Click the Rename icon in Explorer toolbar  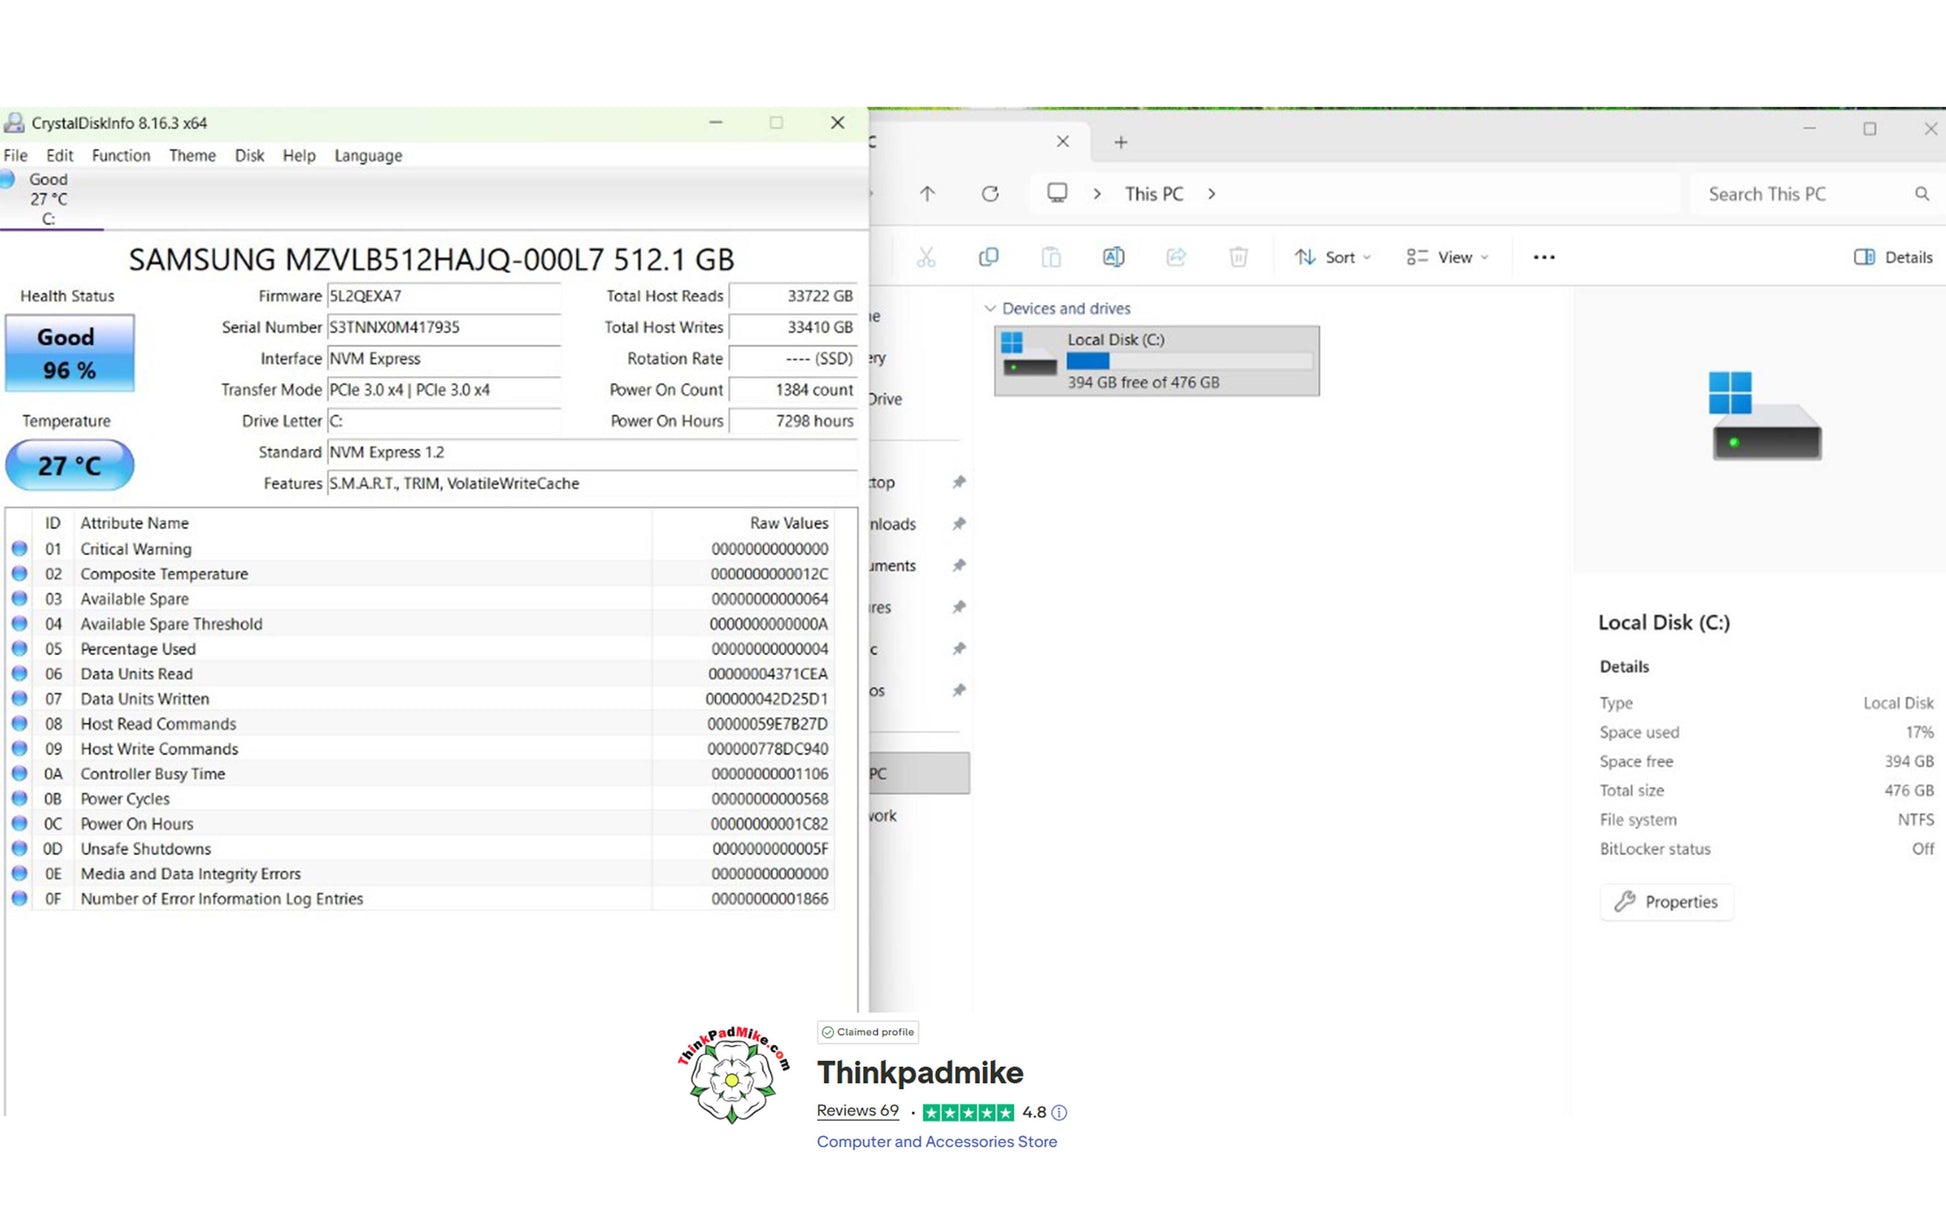1113,257
